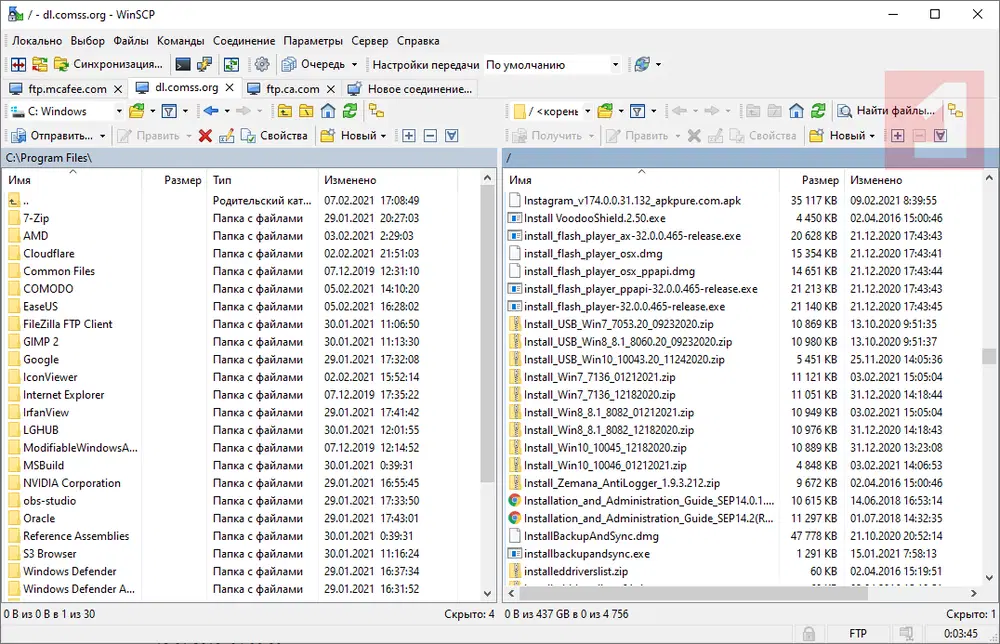Click the Open in PuTTY icon
This screenshot has width=1000, height=644.
[x=205, y=64]
